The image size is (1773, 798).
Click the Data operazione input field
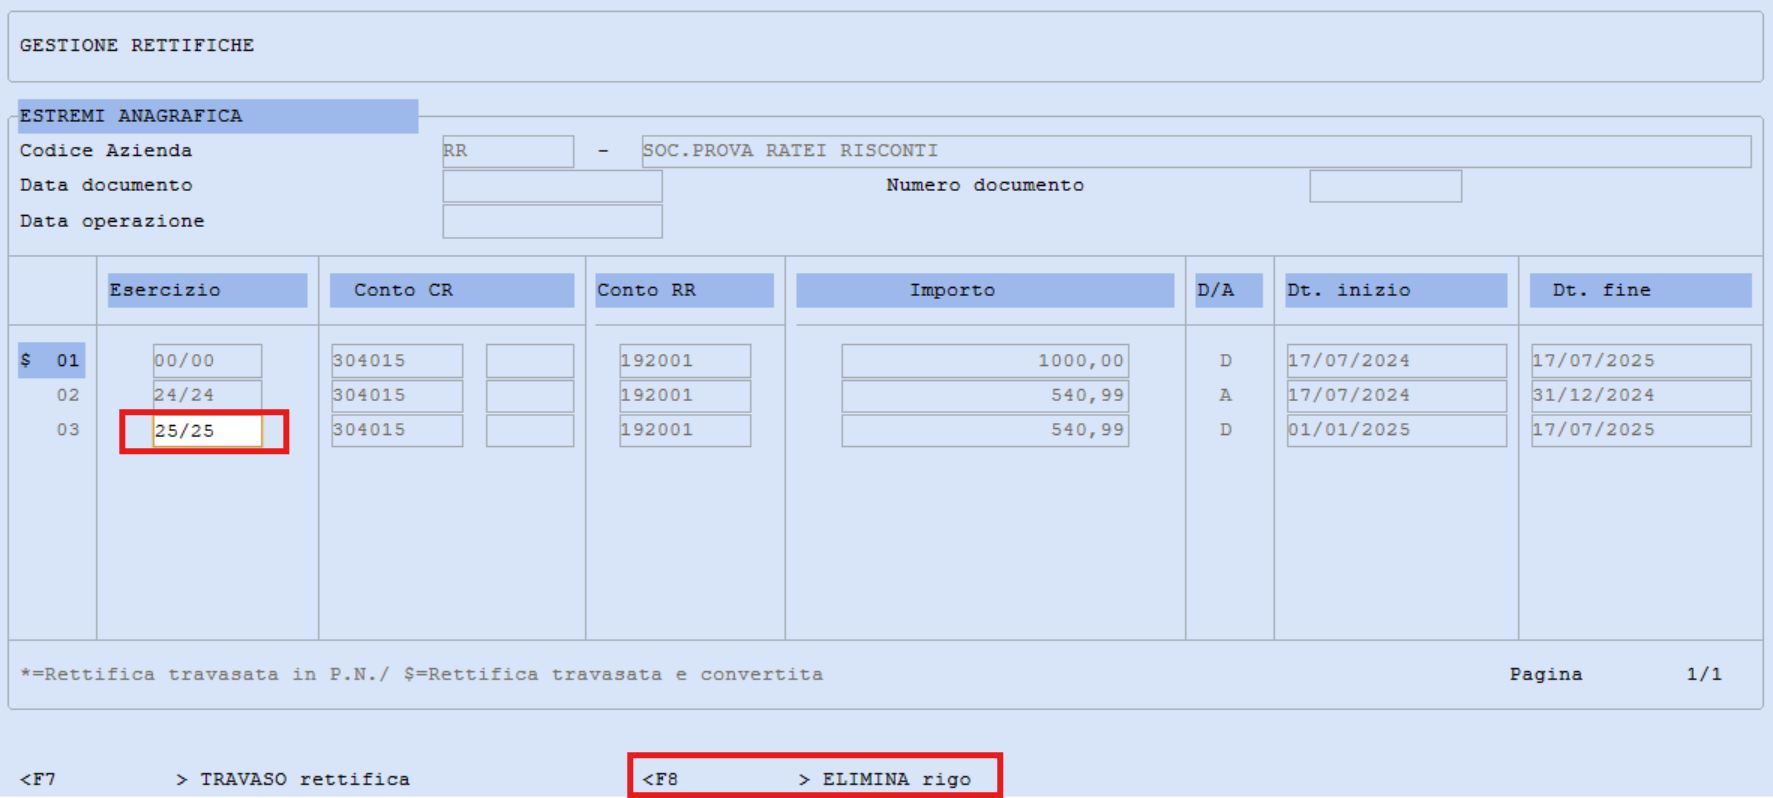[552, 221]
